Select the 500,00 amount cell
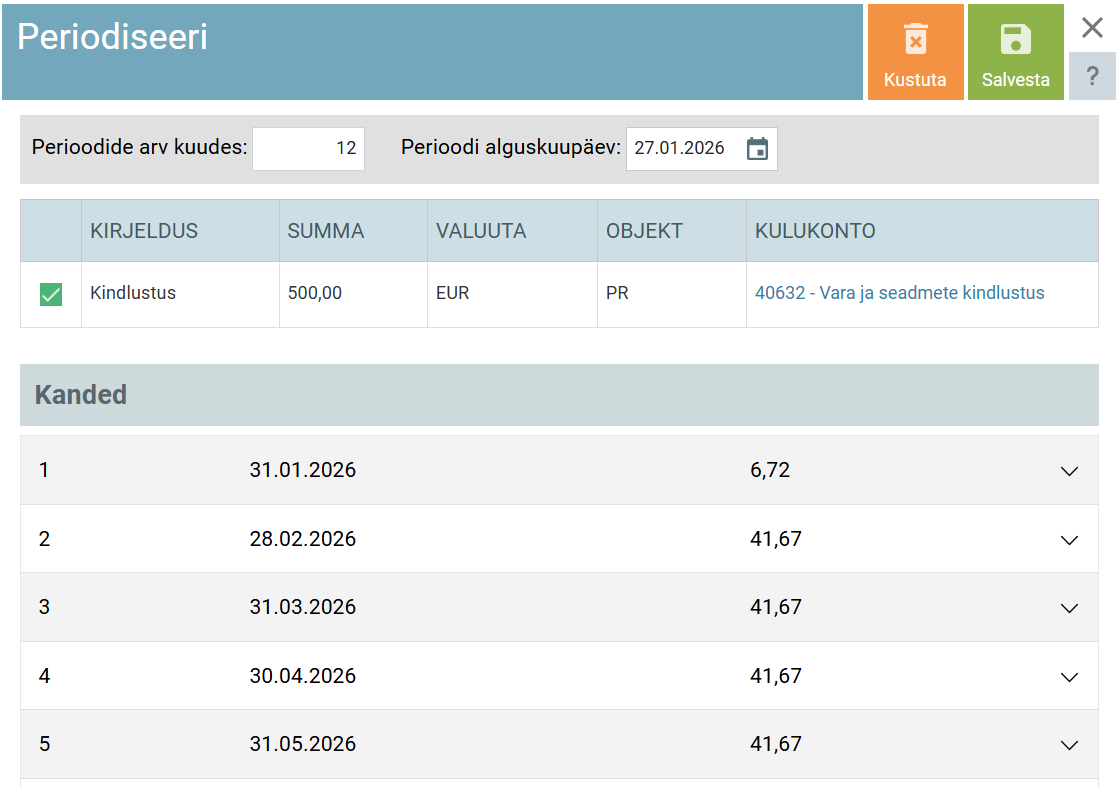 353,294
